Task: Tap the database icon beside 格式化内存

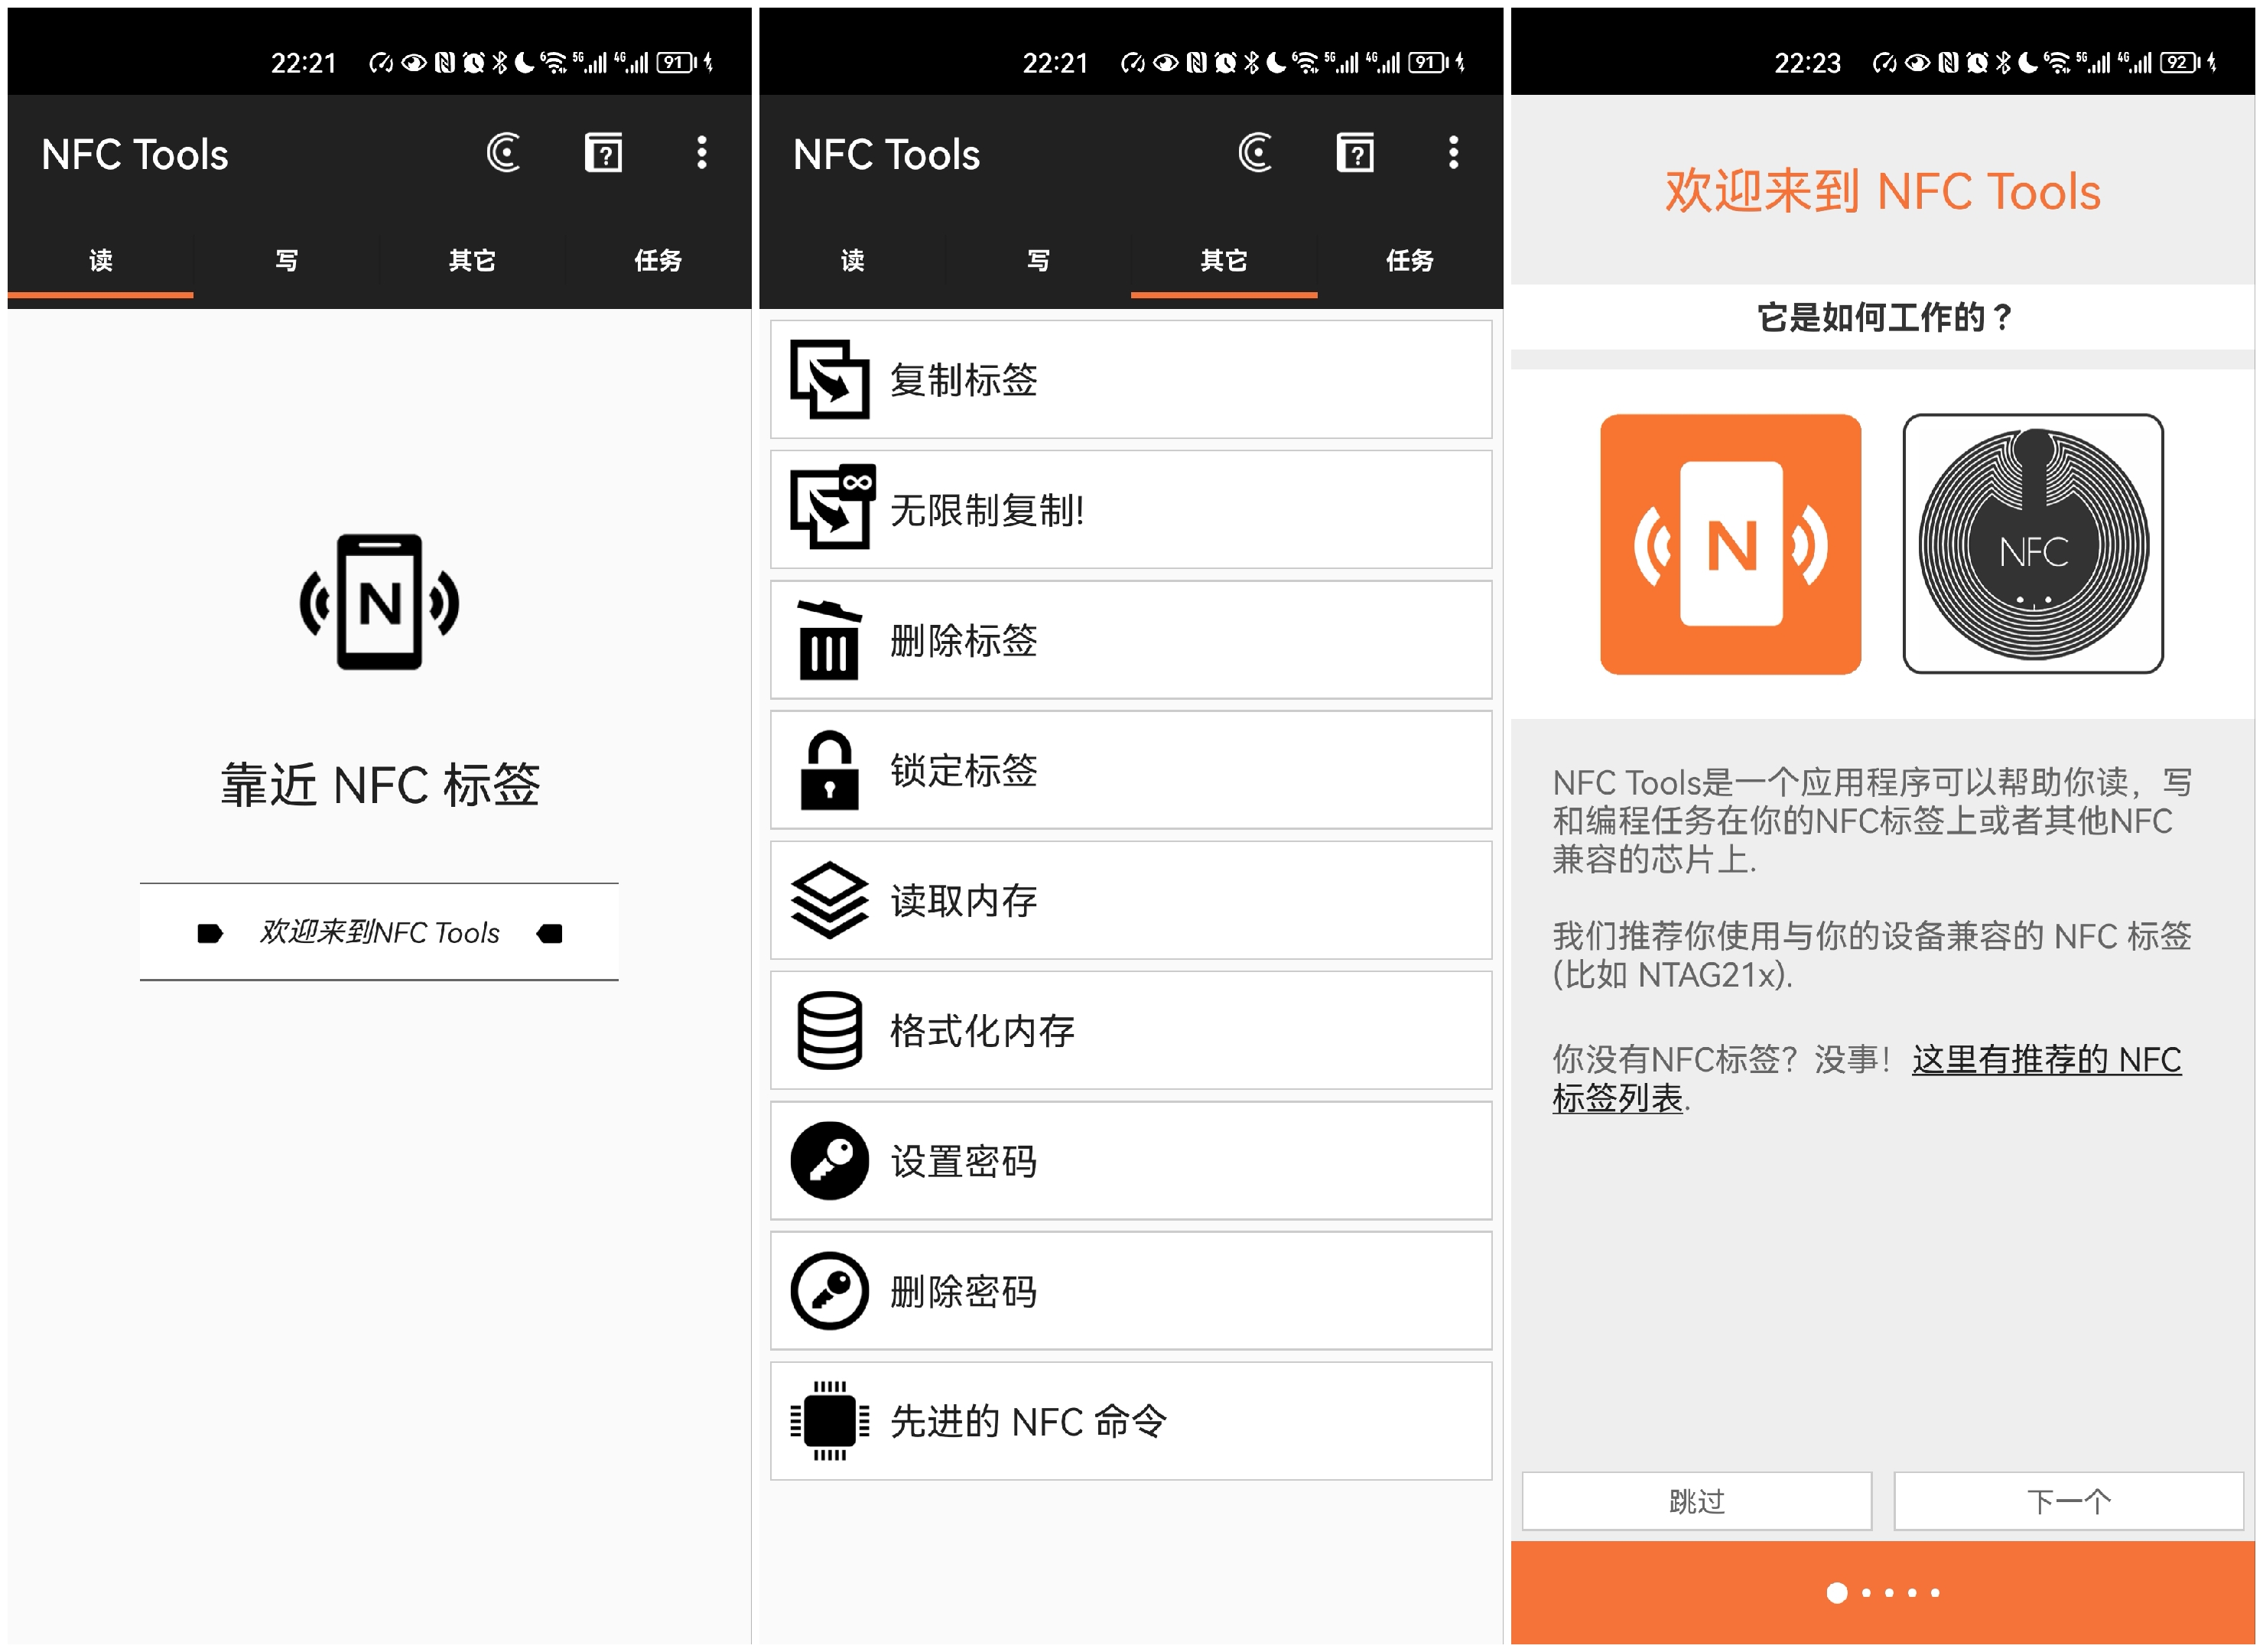Action: [x=829, y=1031]
